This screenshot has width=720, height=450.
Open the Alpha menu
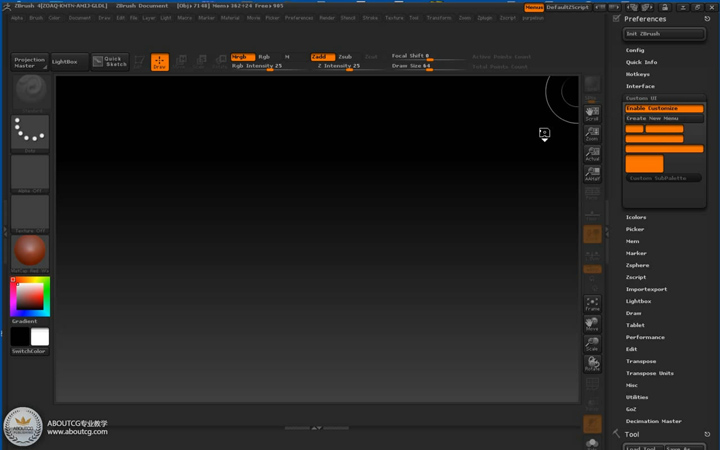point(17,18)
